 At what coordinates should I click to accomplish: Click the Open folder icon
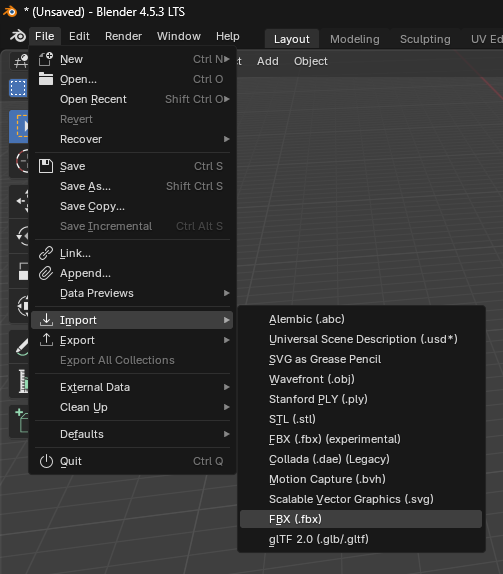click(46, 79)
